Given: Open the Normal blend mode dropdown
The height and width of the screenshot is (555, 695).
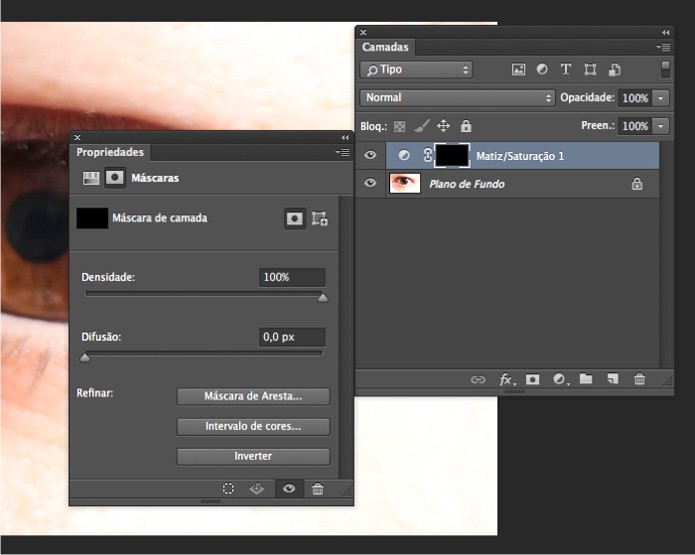Looking at the screenshot, I should point(457,98).
